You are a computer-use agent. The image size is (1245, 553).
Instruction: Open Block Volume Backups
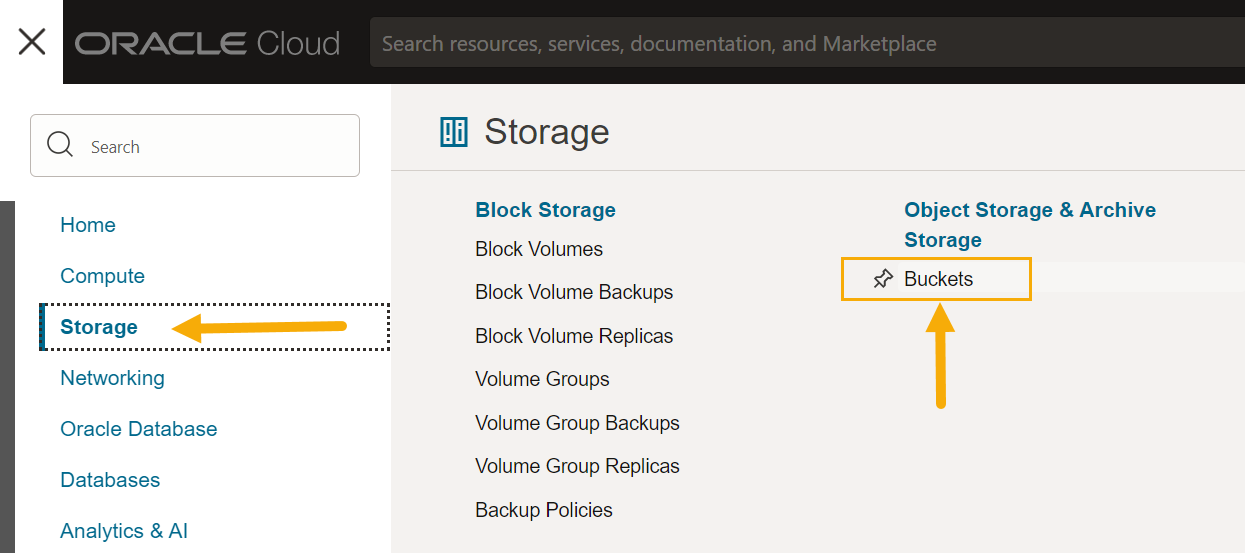click(x=574, y=292)
